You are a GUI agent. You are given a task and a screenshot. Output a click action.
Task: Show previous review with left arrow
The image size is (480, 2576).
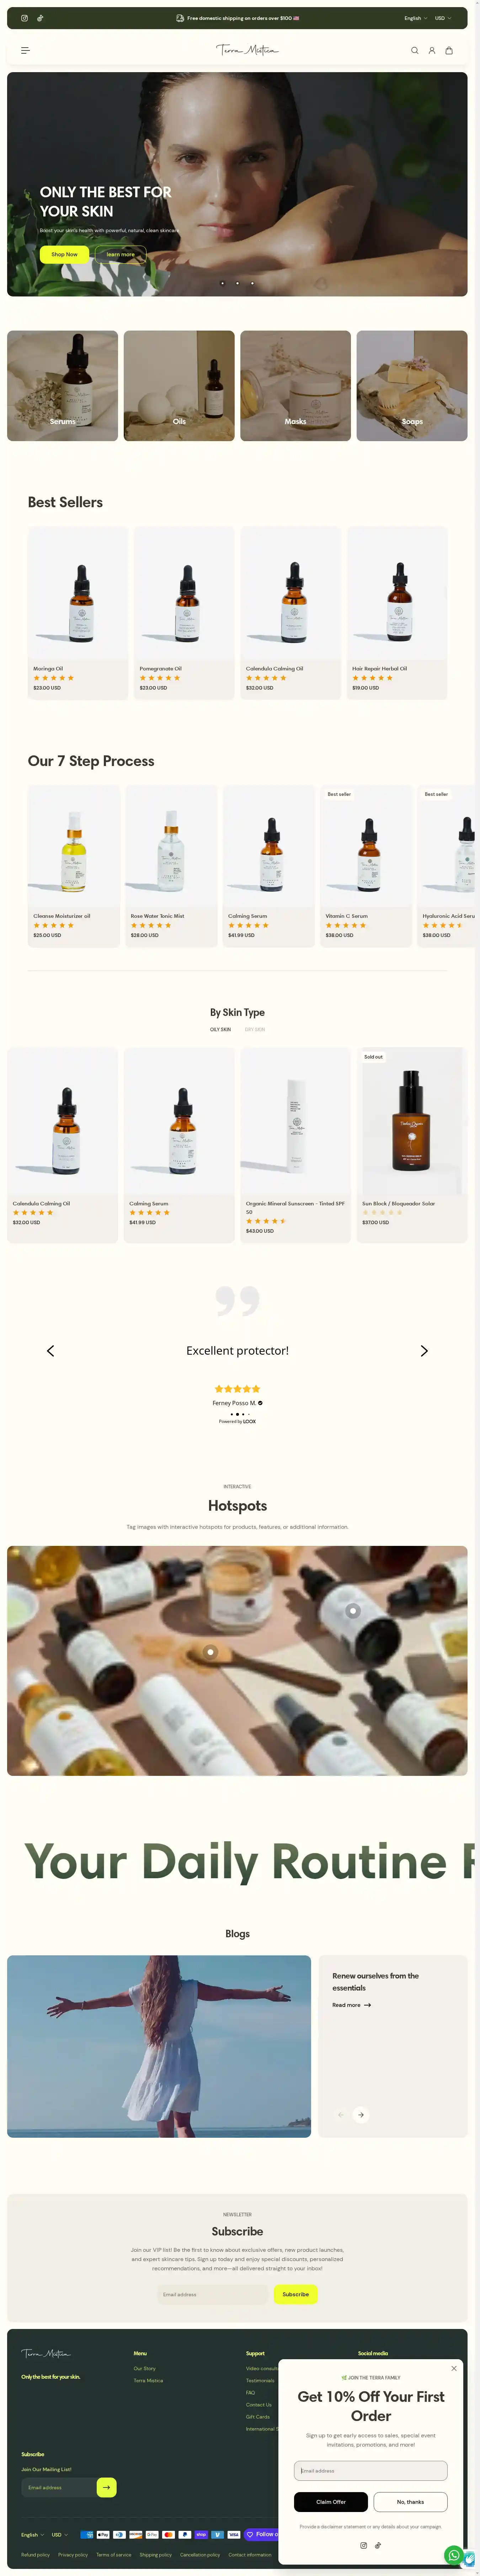point(50,1351)
